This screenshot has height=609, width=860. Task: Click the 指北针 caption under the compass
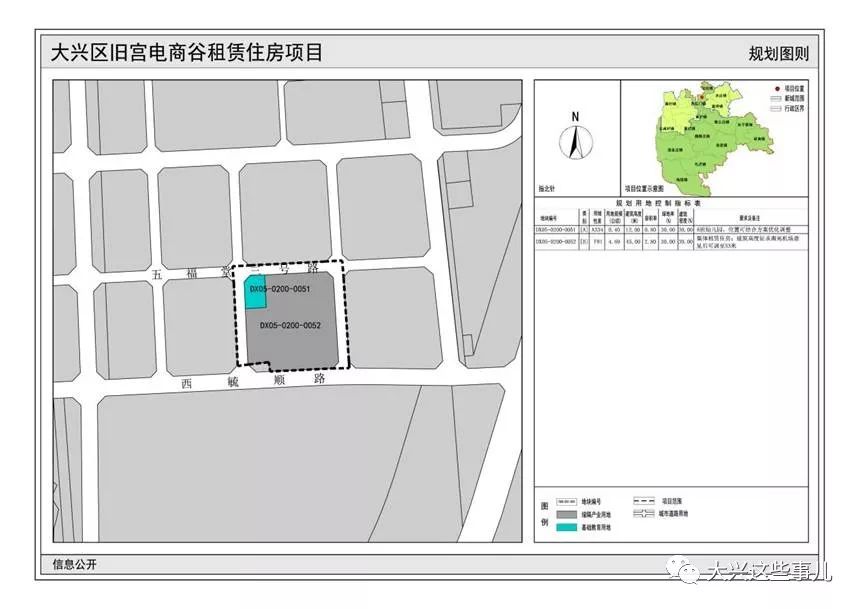point(546,189)
